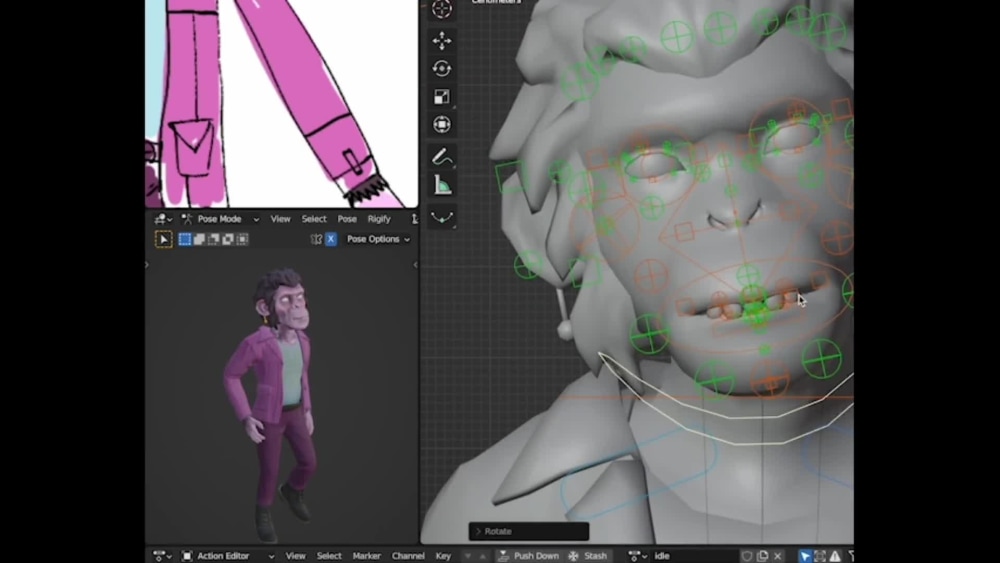Open the Pose Mode selector dropdown
The height and width of the screenshot is (563, 1000).
click(x=221, y=219)
